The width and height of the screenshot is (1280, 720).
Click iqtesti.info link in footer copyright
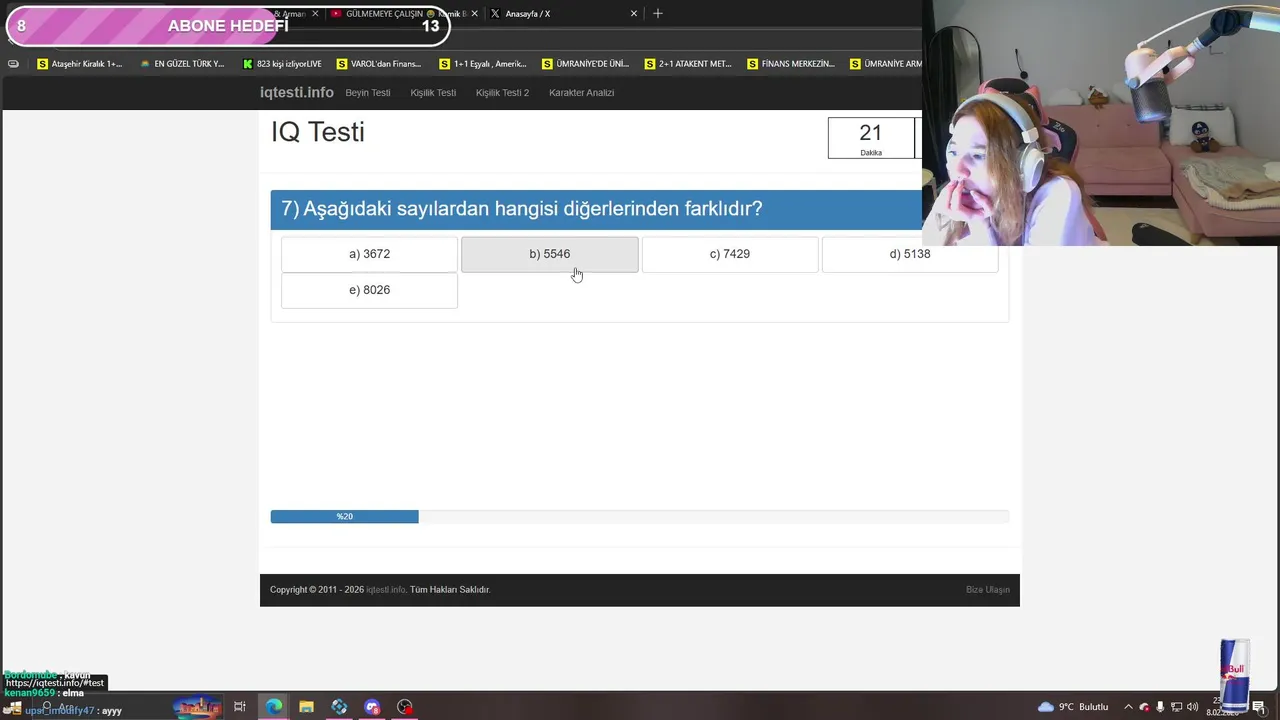click(x=386, y=589)
